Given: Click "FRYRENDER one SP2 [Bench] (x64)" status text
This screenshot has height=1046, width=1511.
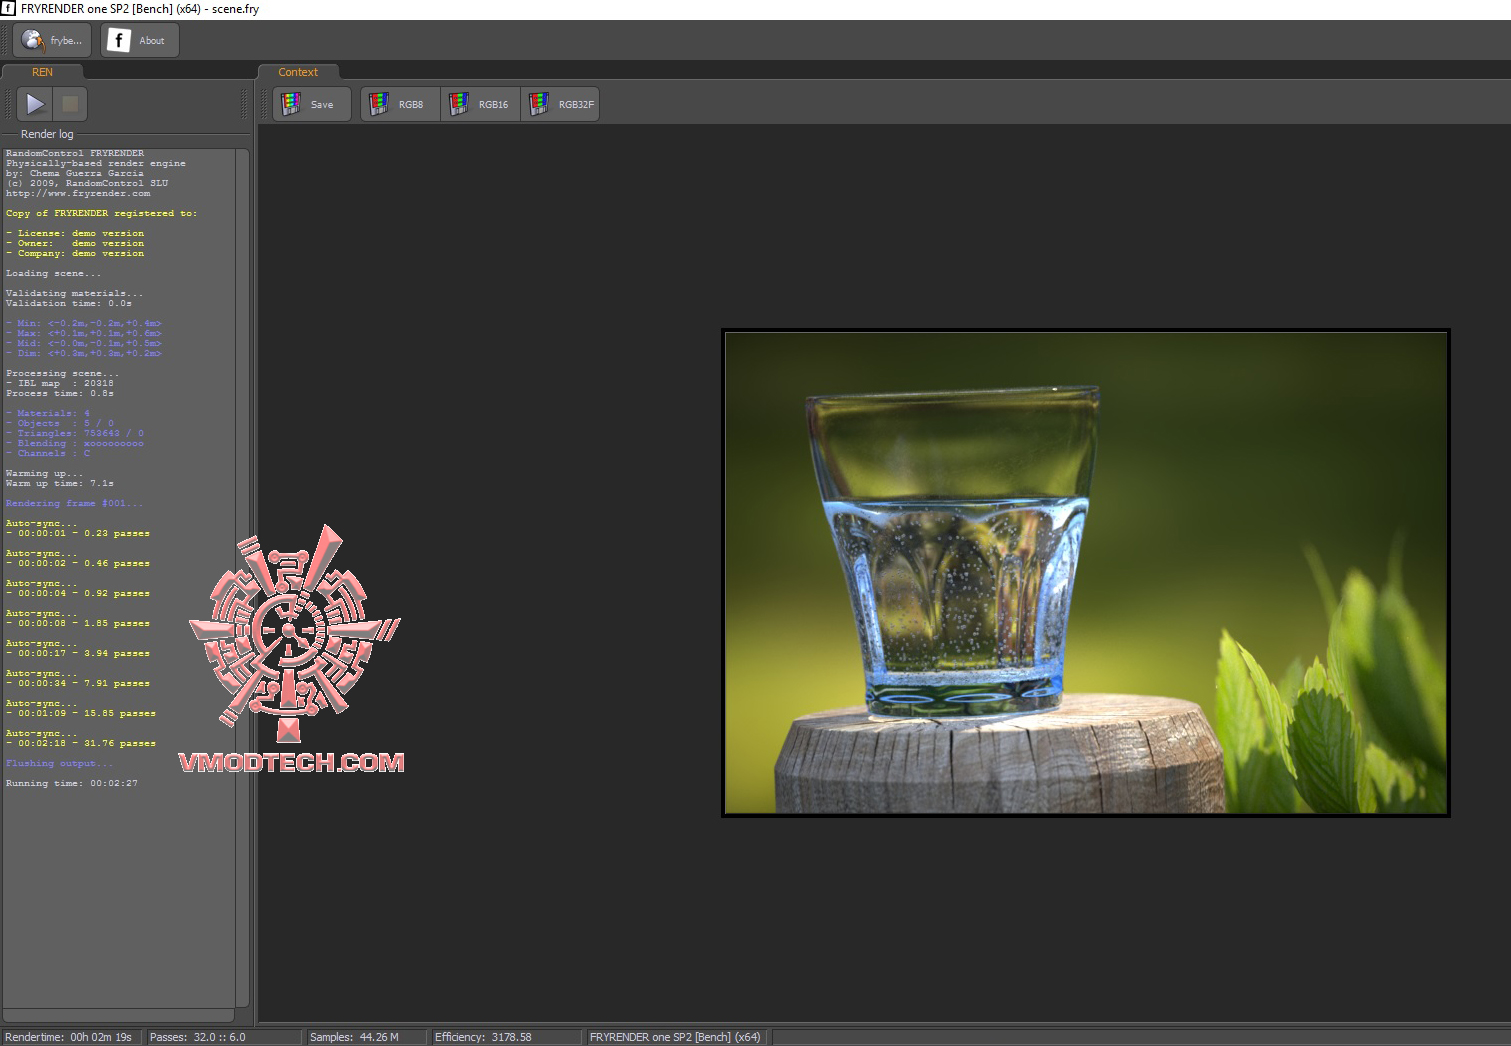Looking at the screenshot, I should tap(675, 1037).
